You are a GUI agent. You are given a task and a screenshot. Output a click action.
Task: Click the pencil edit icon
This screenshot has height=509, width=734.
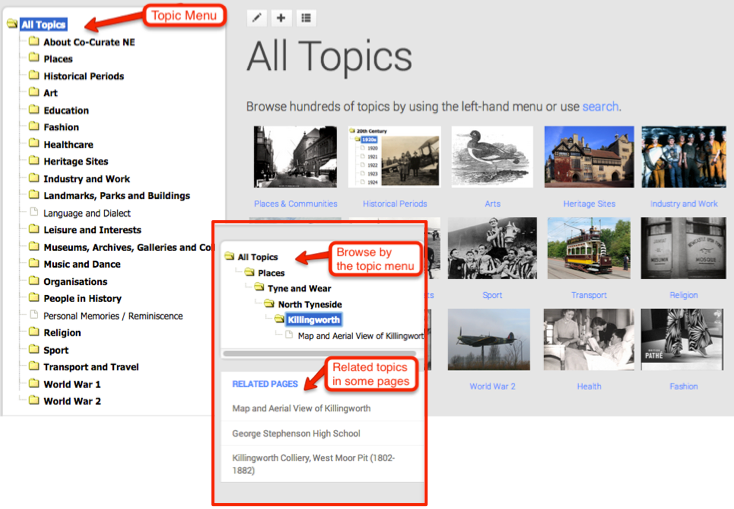[257, 18]
